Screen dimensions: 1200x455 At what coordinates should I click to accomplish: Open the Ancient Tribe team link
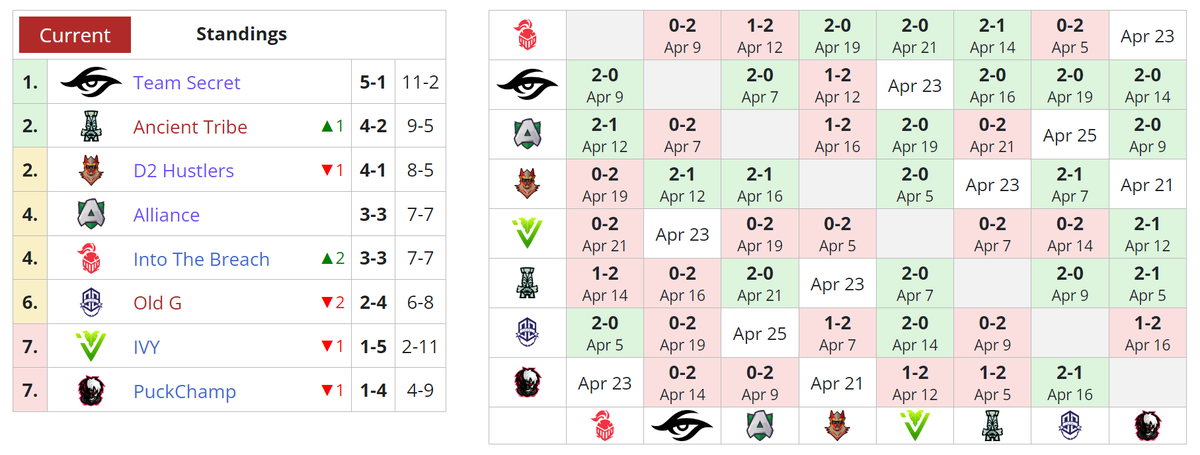coord(190,127)
